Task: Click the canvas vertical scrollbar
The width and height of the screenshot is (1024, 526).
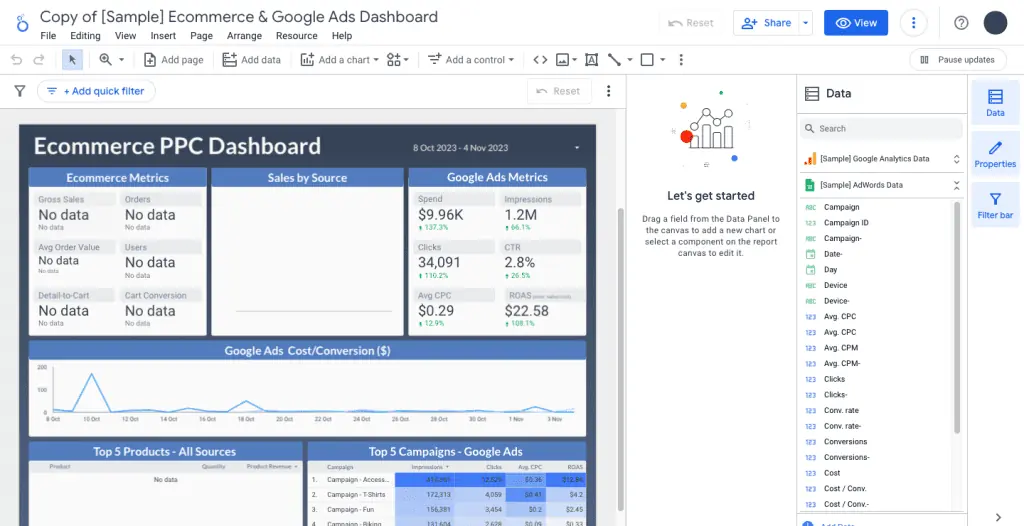Action: pyautogui.click(x=620, y=358)
